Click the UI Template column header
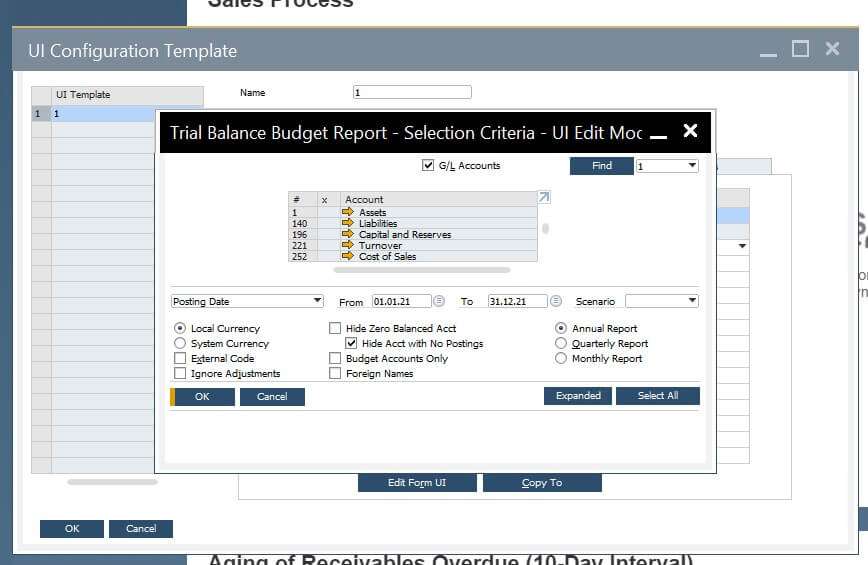 tap(127, 95)
